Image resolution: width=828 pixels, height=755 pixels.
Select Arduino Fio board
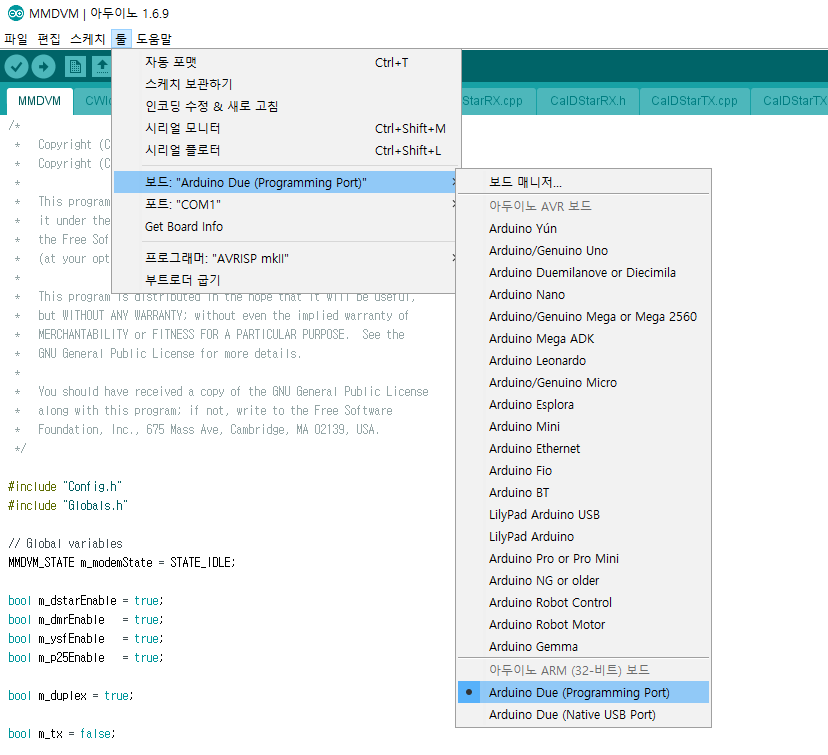click(583, 470)
